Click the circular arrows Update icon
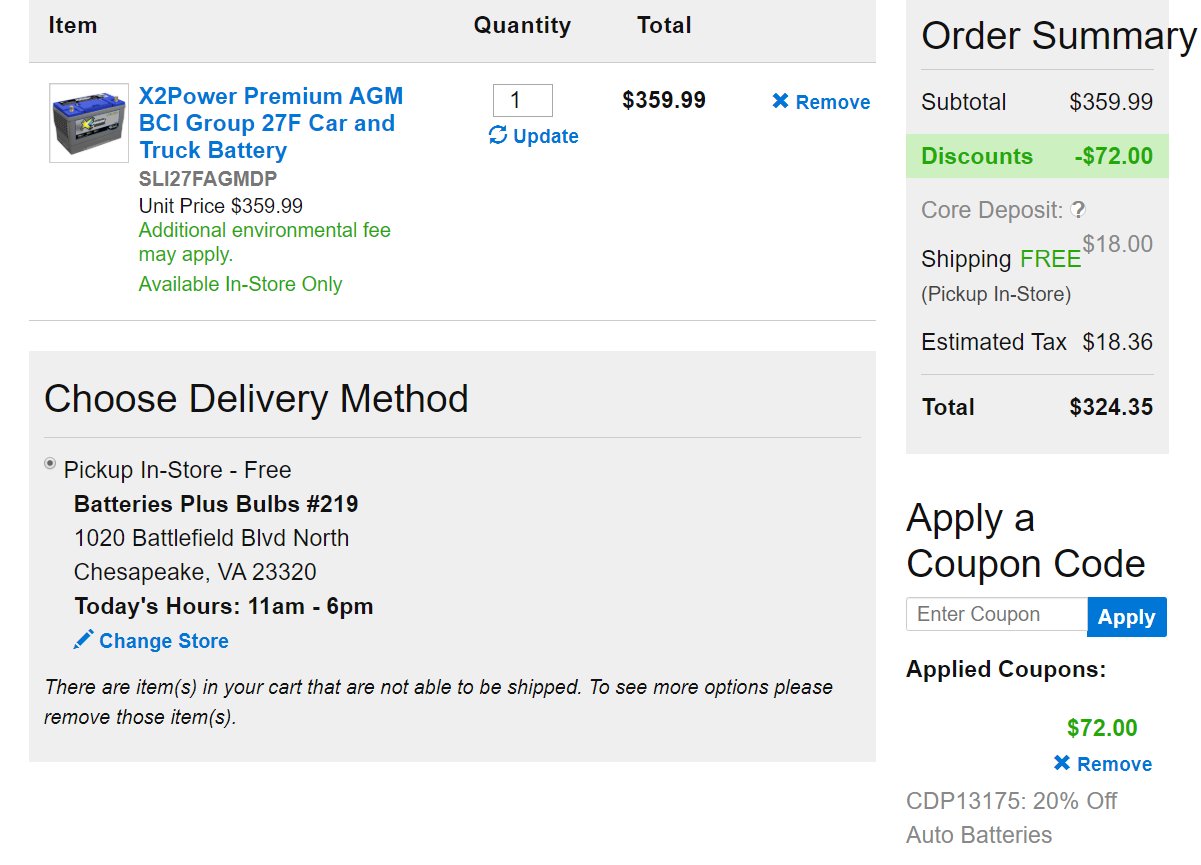The height and width of the screenshot is (865, 1201). pos(497,135)
